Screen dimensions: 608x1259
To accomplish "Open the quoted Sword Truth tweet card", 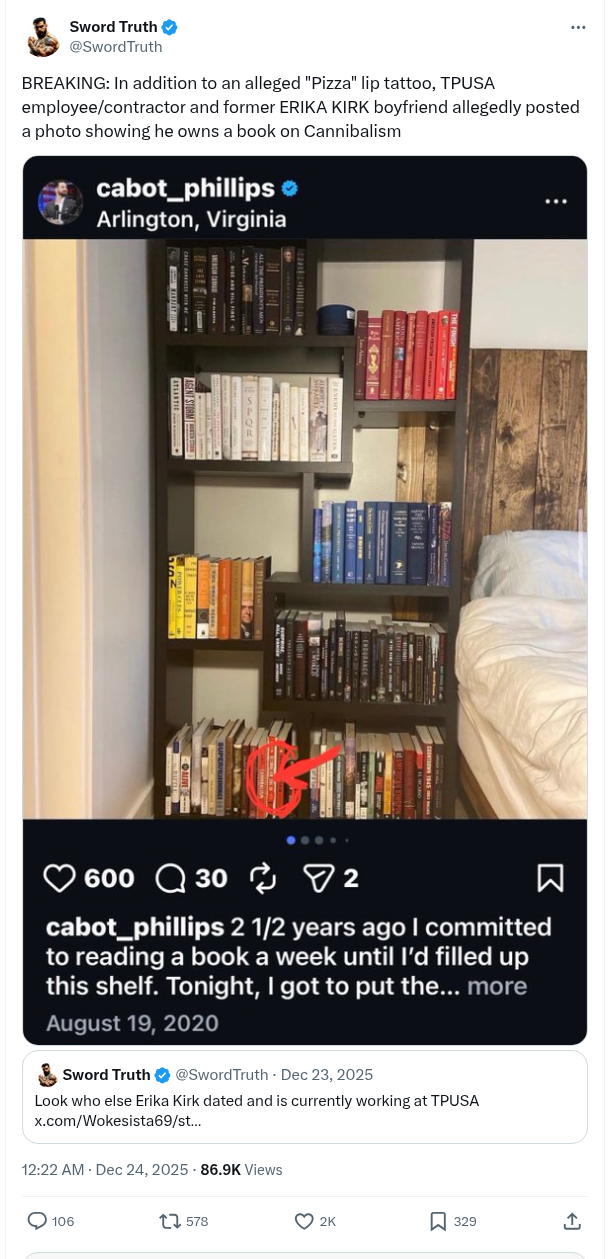I will 305,1096.
